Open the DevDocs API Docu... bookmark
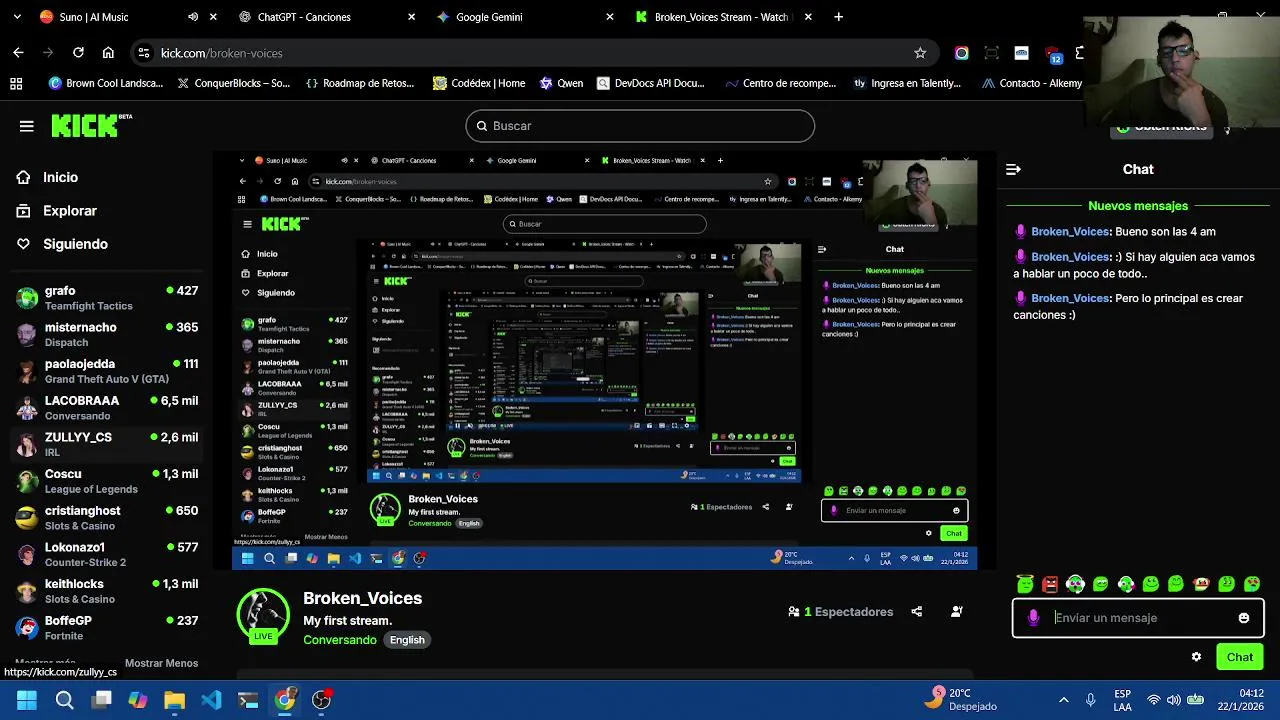This screenshot has width=1280, height=720. coord(651,84)
